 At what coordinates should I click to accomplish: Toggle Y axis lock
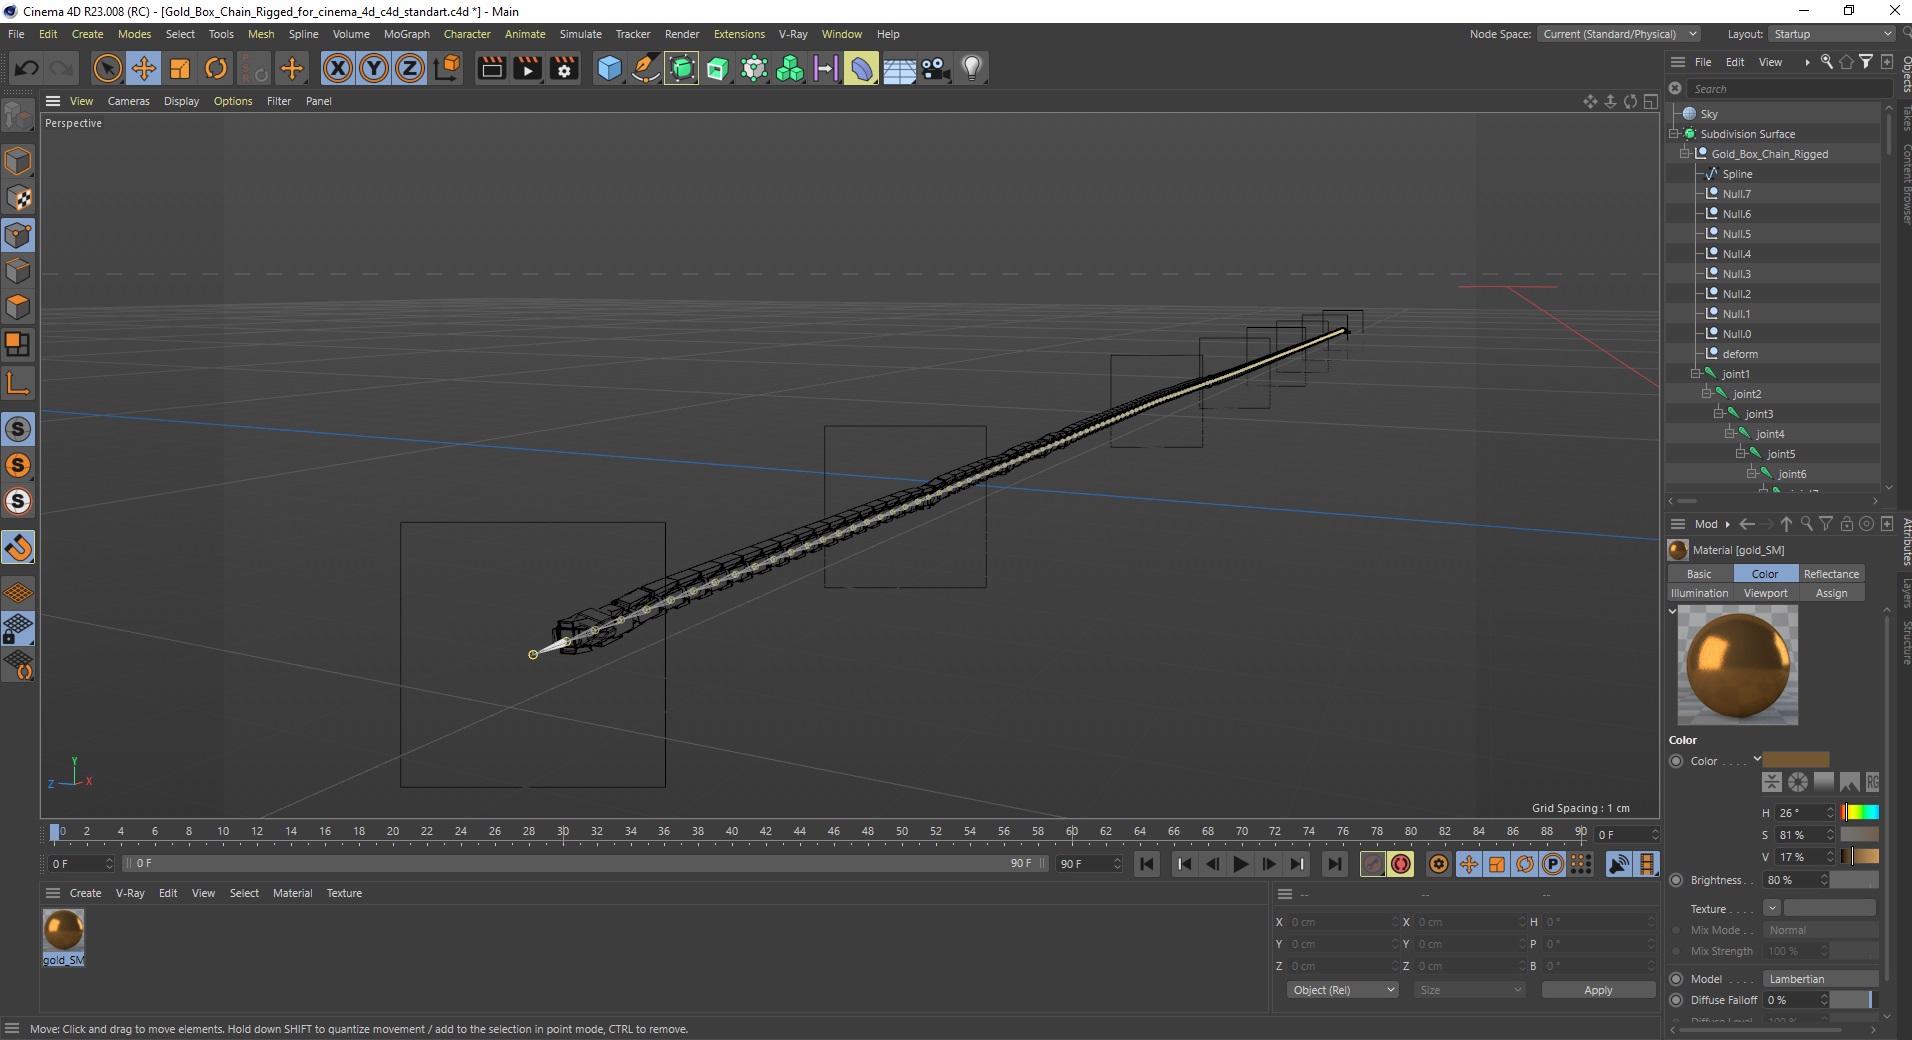[374, 68]
